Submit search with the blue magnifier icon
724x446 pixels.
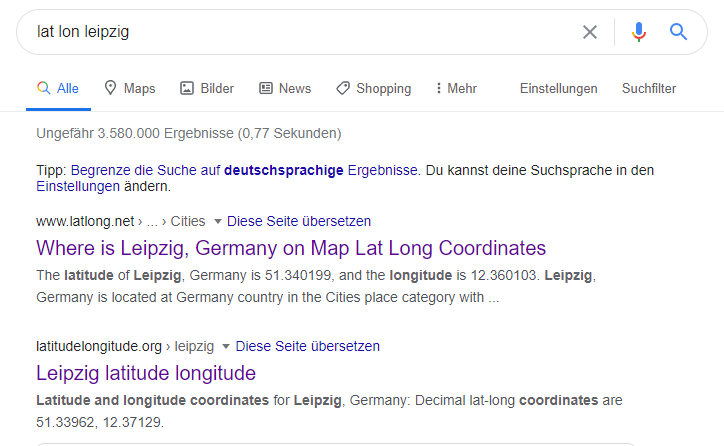pos(678,32)
